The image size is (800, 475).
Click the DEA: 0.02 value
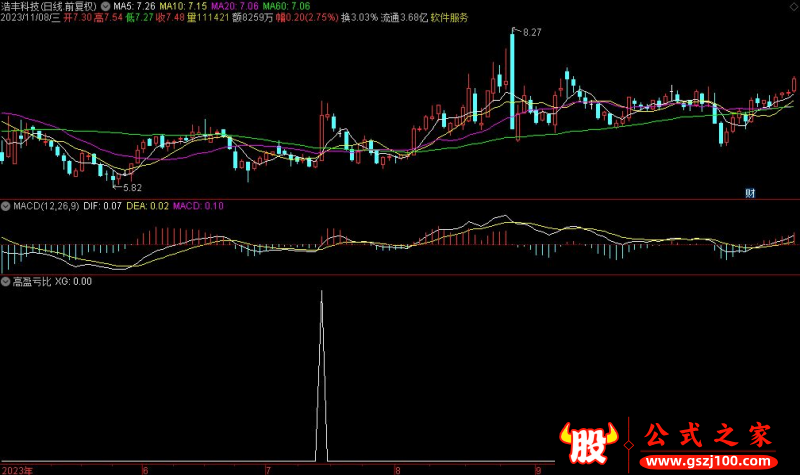(147, 206)
